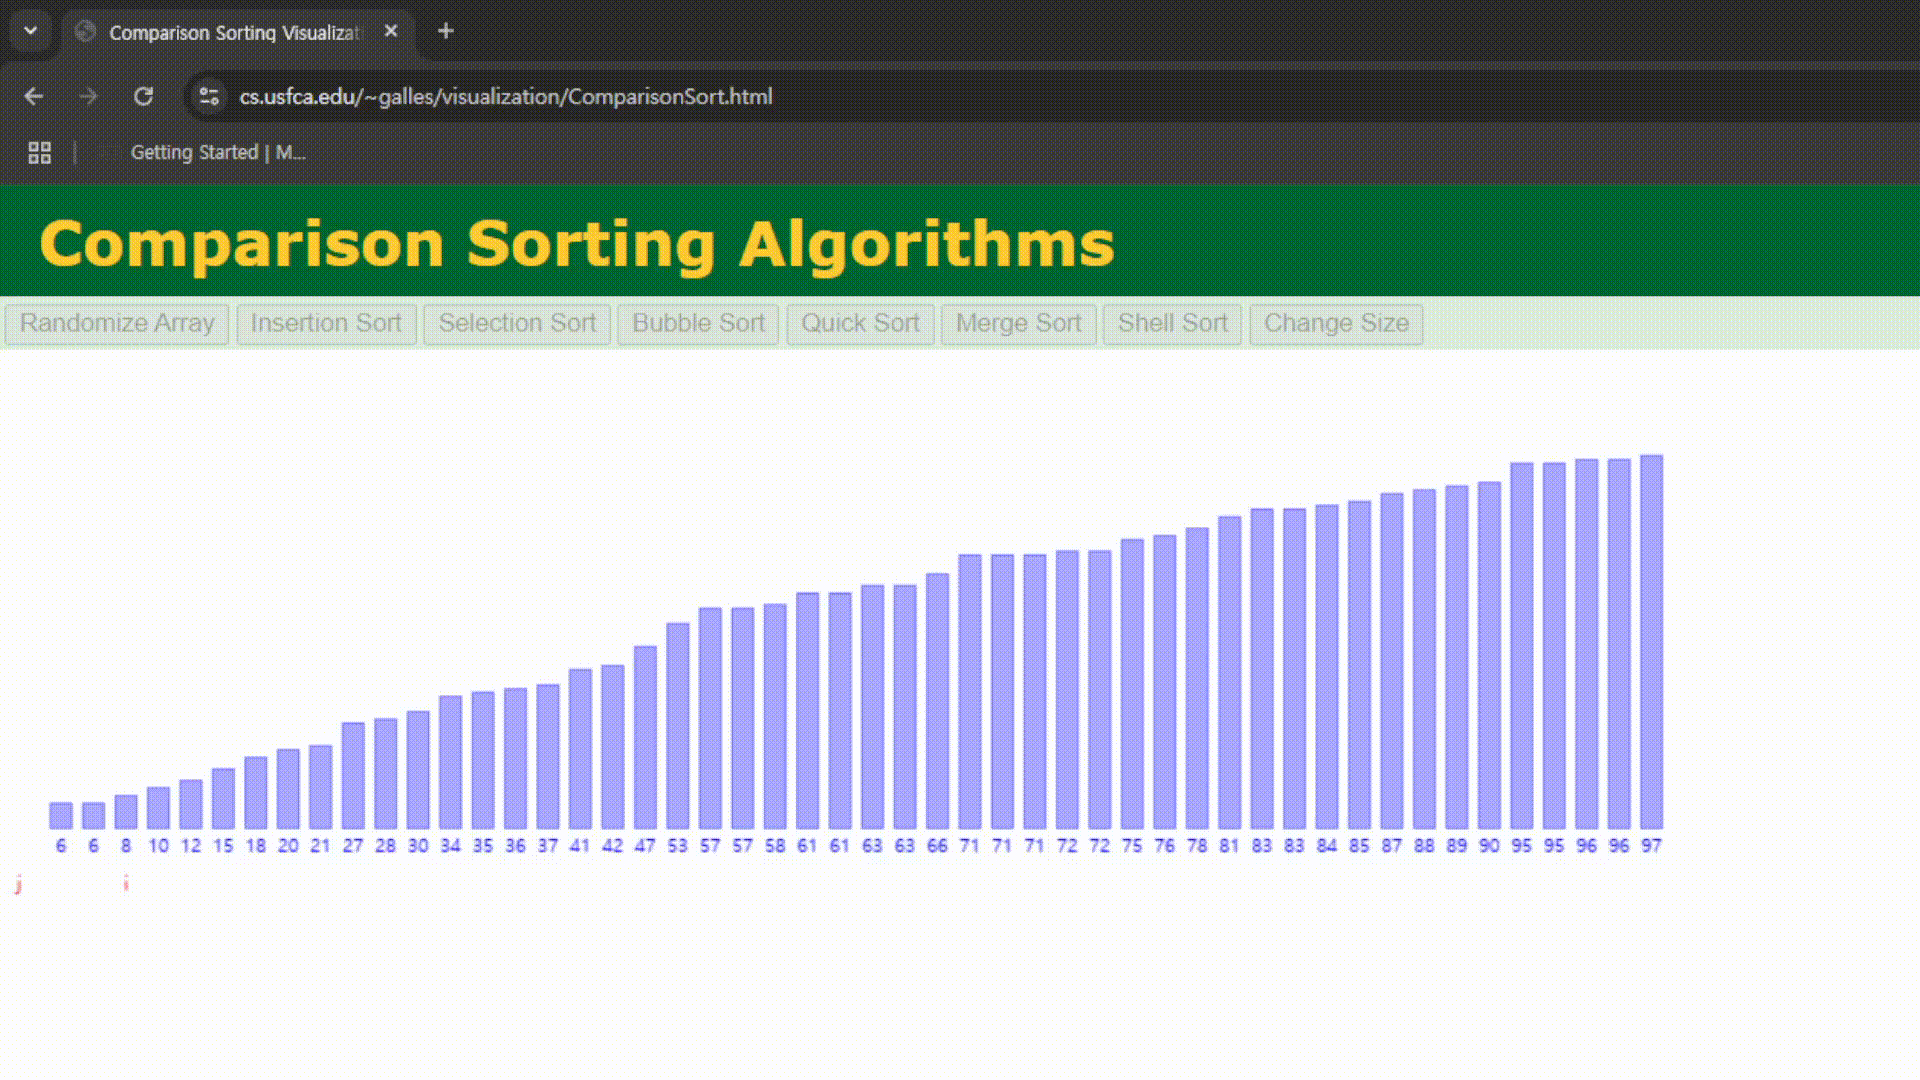Click the Randomize Array button

117,324
